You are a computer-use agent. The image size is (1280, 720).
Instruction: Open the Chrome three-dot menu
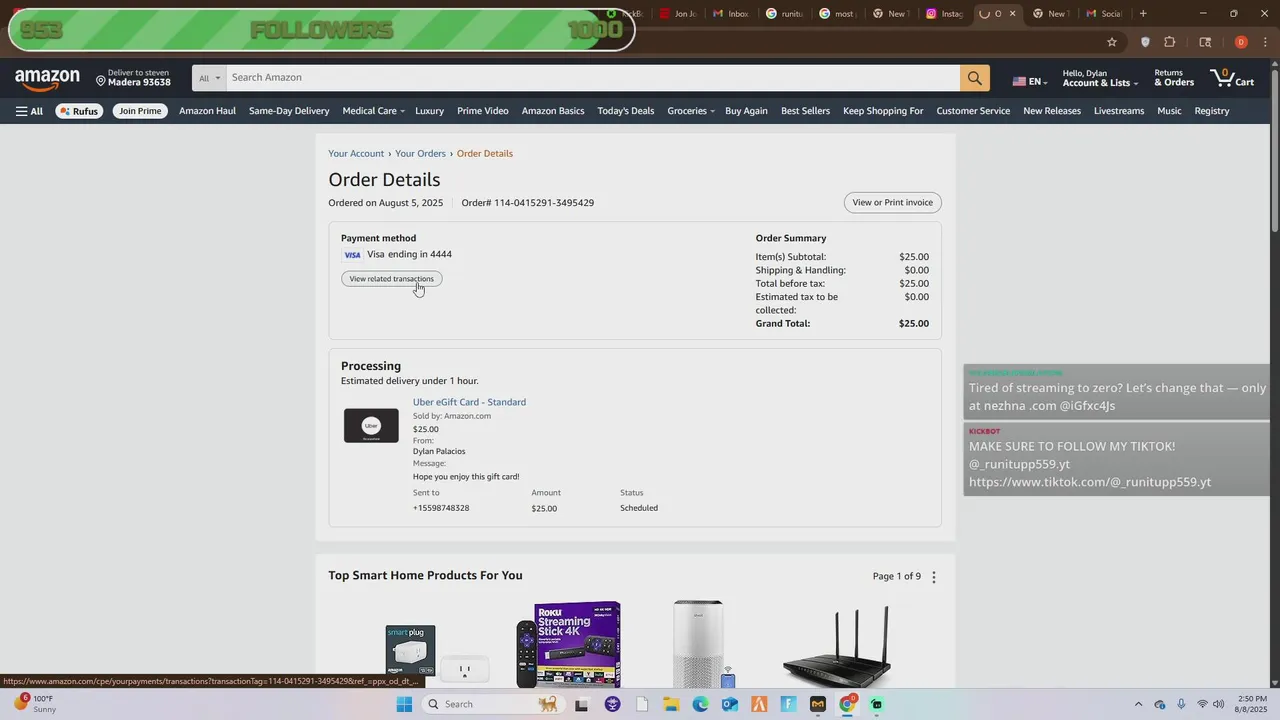(1265, 42)
